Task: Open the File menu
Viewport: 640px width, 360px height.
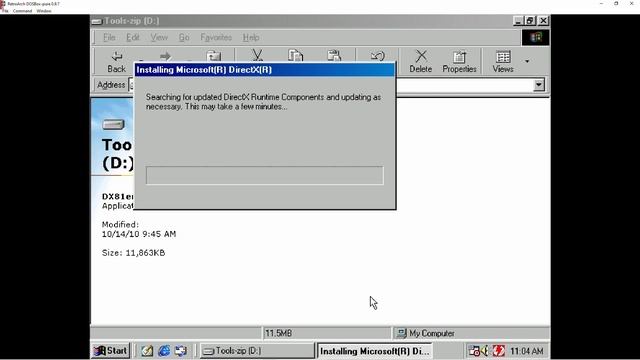Action: click(109, 38)
